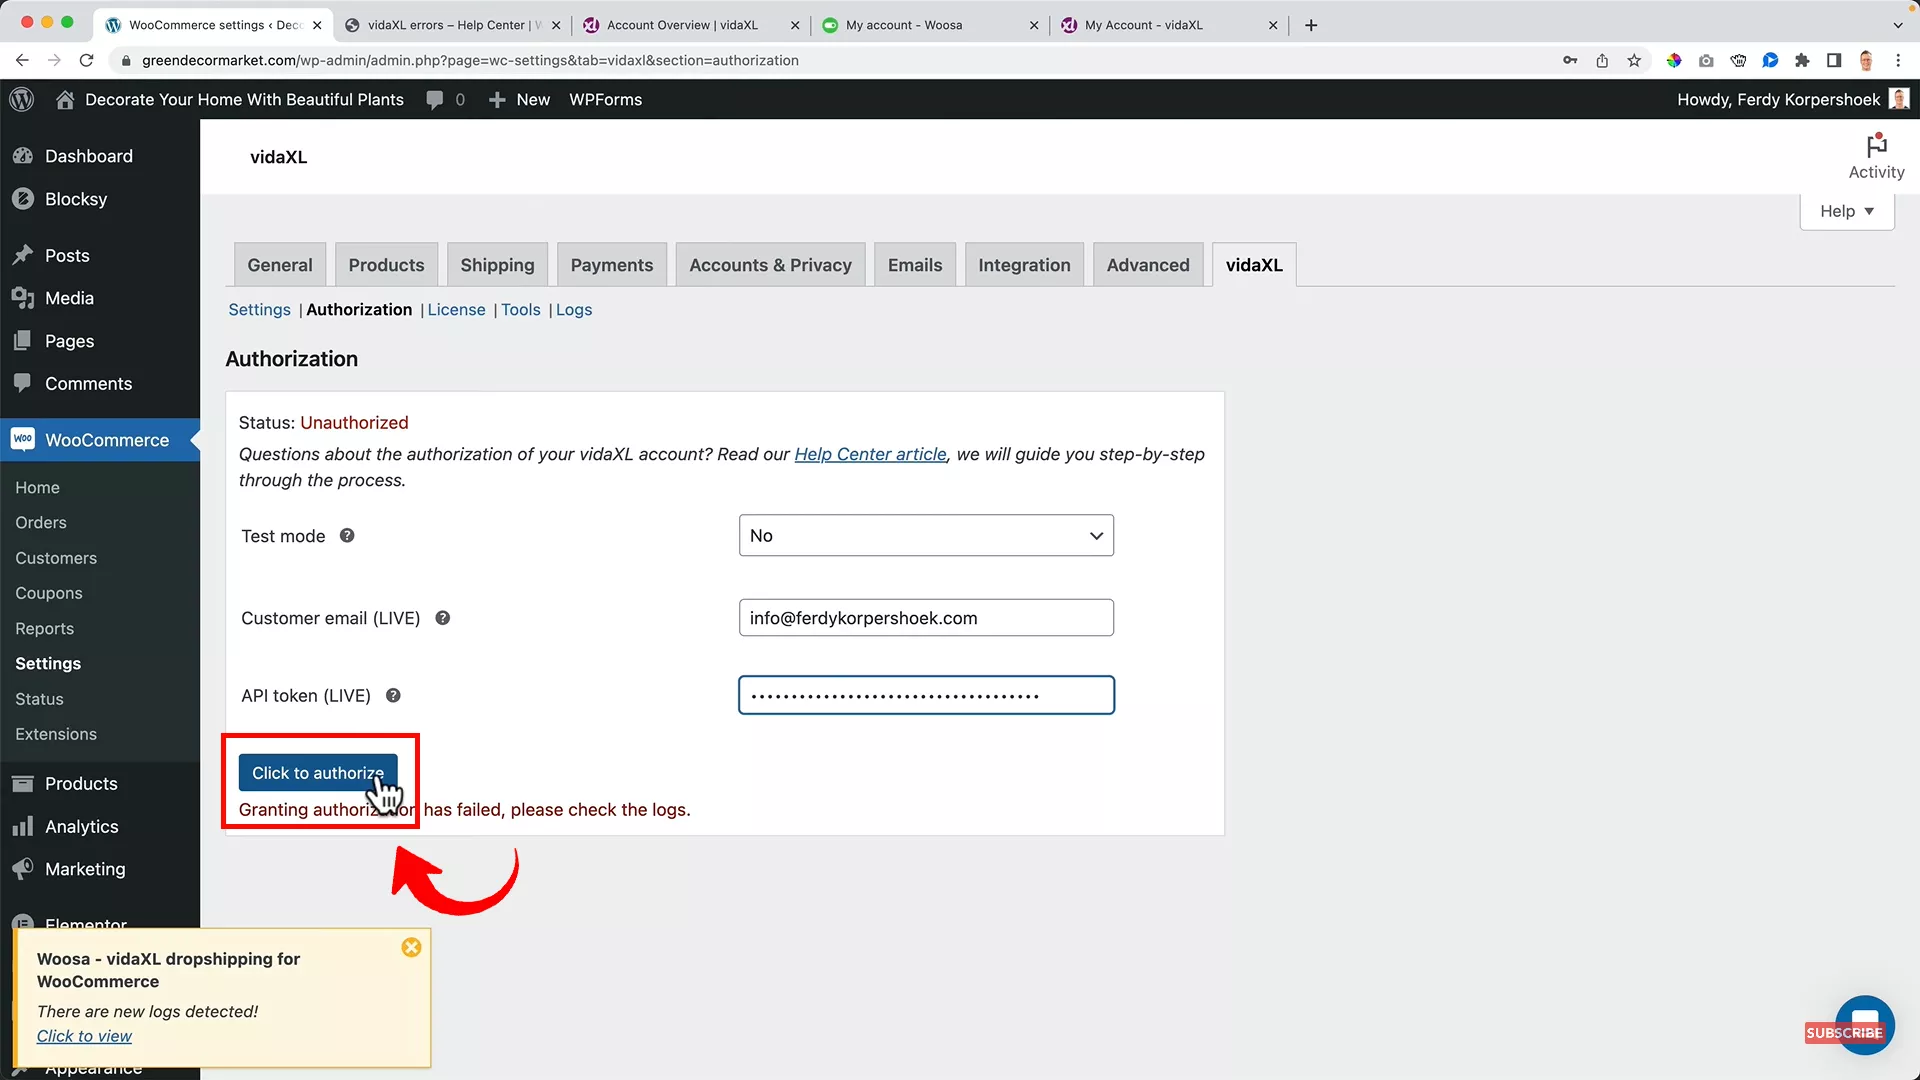This screenshot has height=1080, width=1920.
Task: Click the Analytics chart icon in sidebar
Action: [24, 826]
